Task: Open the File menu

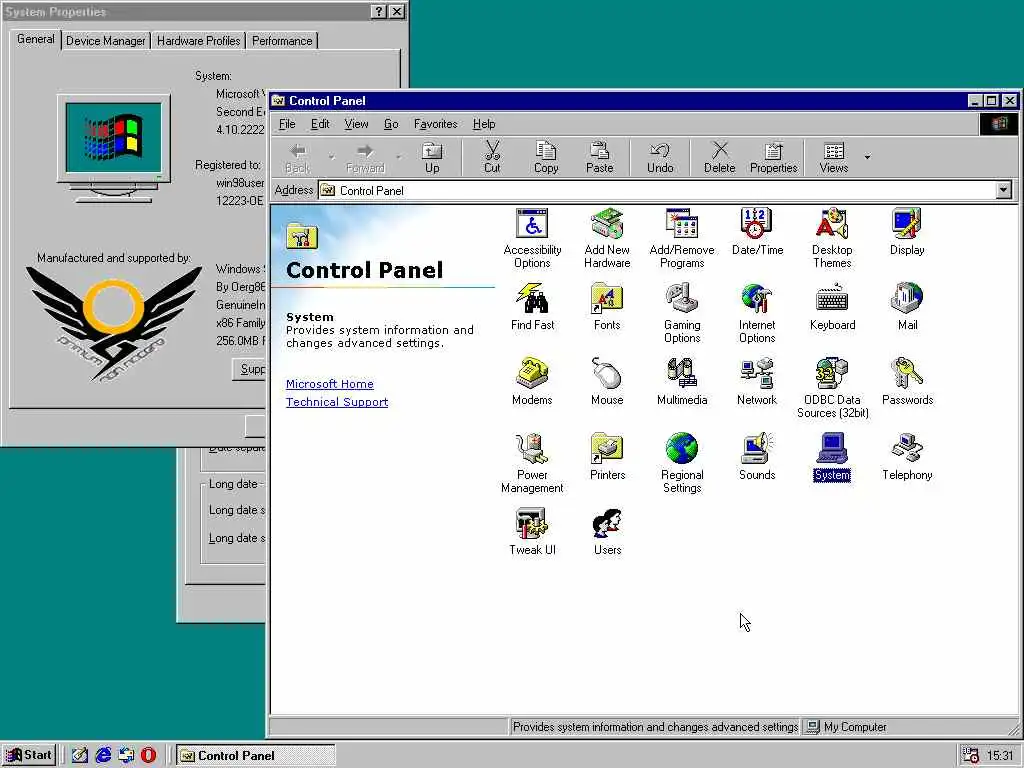Action: tap(287, 124)
